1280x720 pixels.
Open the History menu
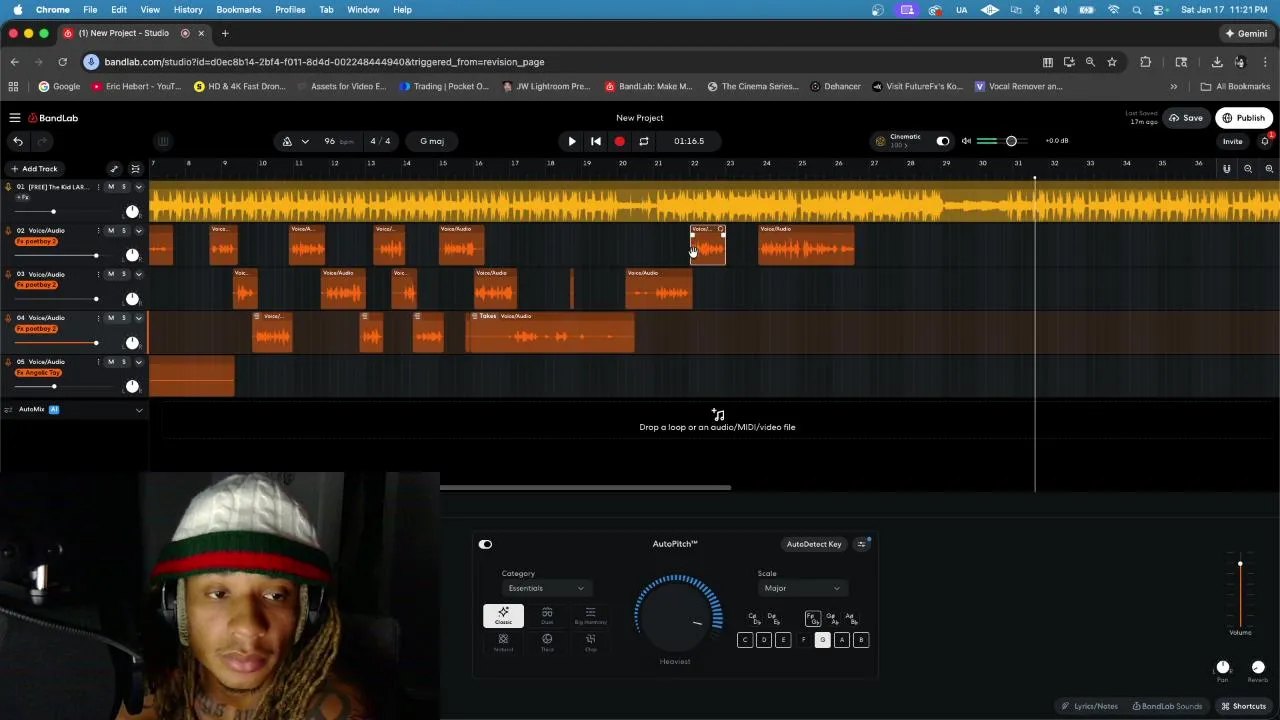(x=188, y=9)
